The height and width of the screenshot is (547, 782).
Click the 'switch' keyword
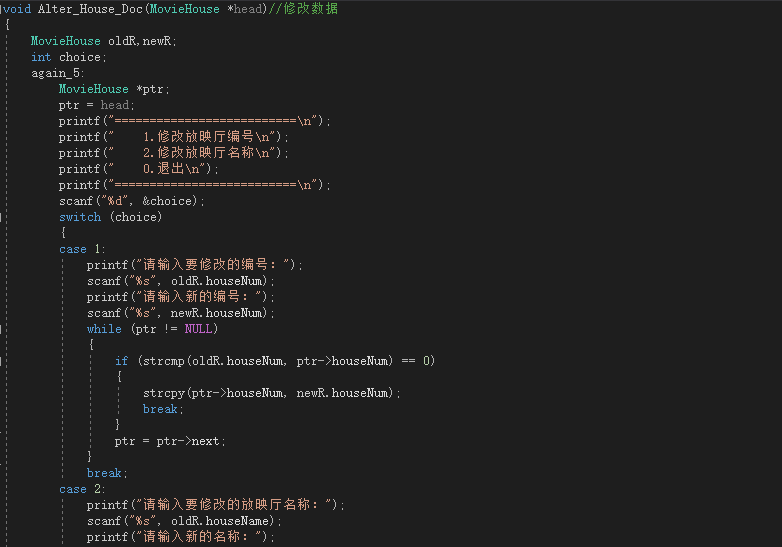click(x=80, y=217)
